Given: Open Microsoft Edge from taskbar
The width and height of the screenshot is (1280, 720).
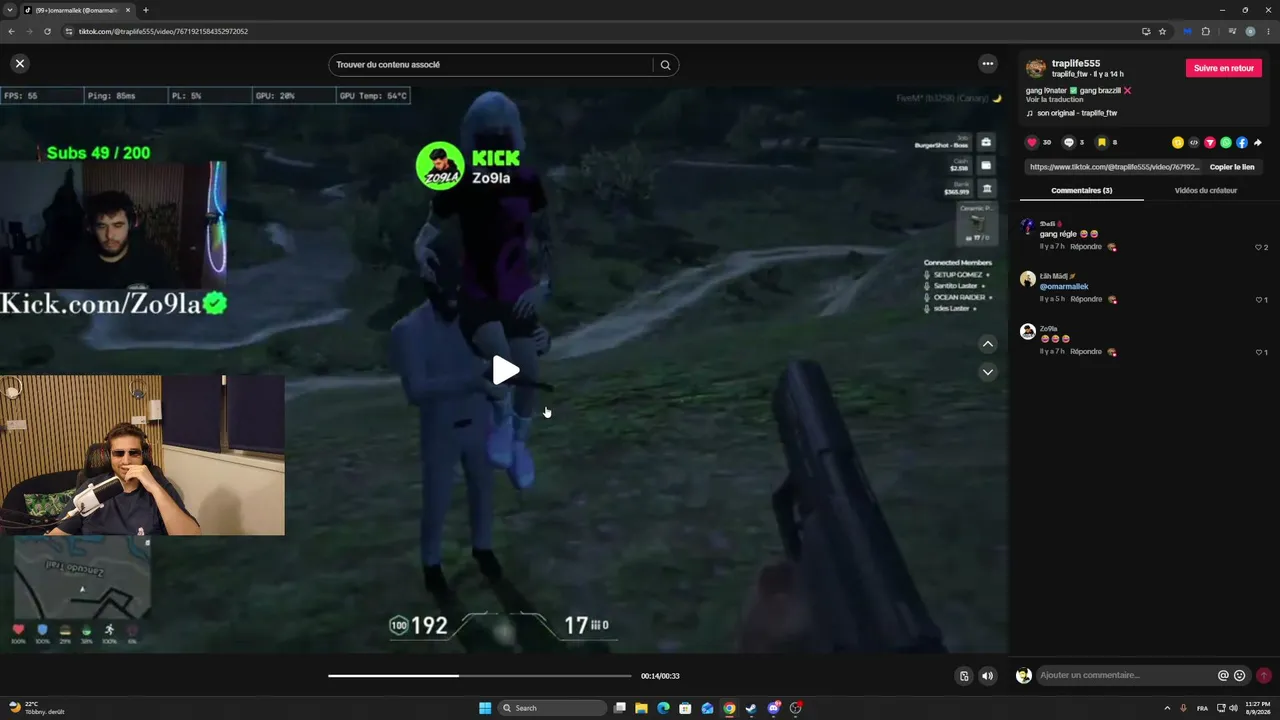Looking at the screenshot, I should click(663, 708).
